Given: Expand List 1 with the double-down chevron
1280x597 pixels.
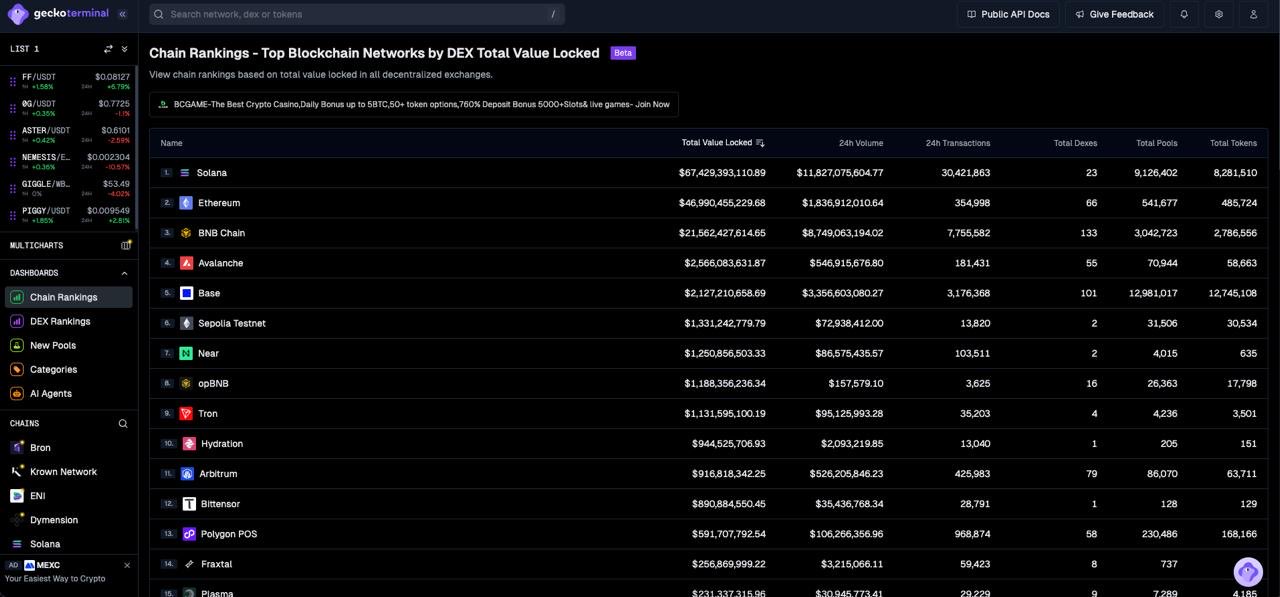Looking at the screenshot, I should (124, 48).
